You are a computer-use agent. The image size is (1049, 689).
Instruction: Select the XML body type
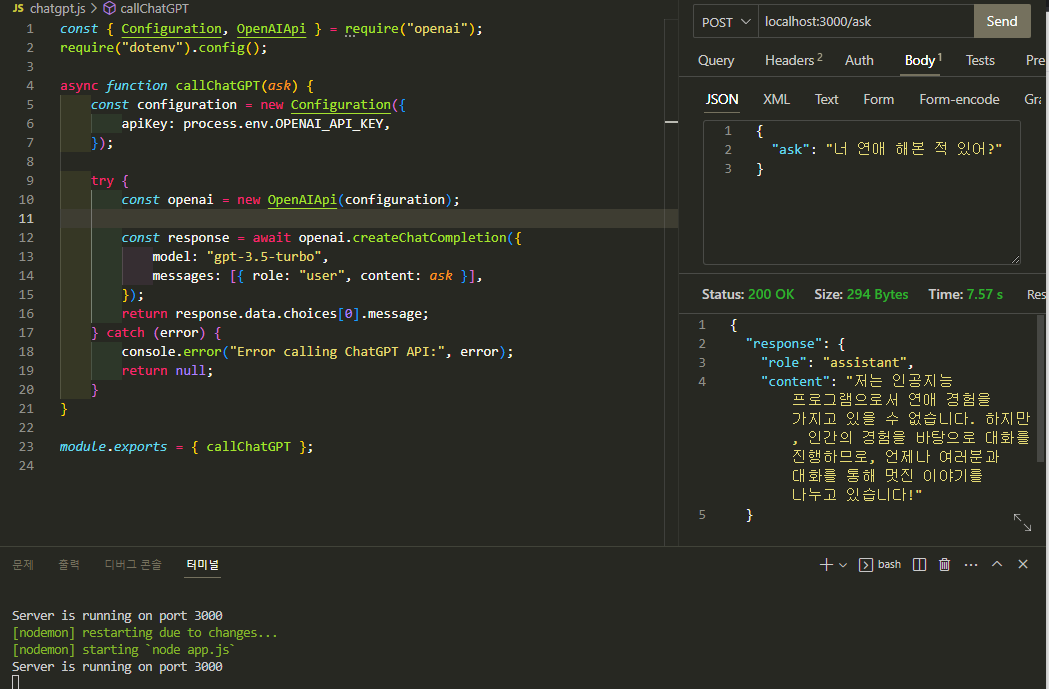[776, 99]
